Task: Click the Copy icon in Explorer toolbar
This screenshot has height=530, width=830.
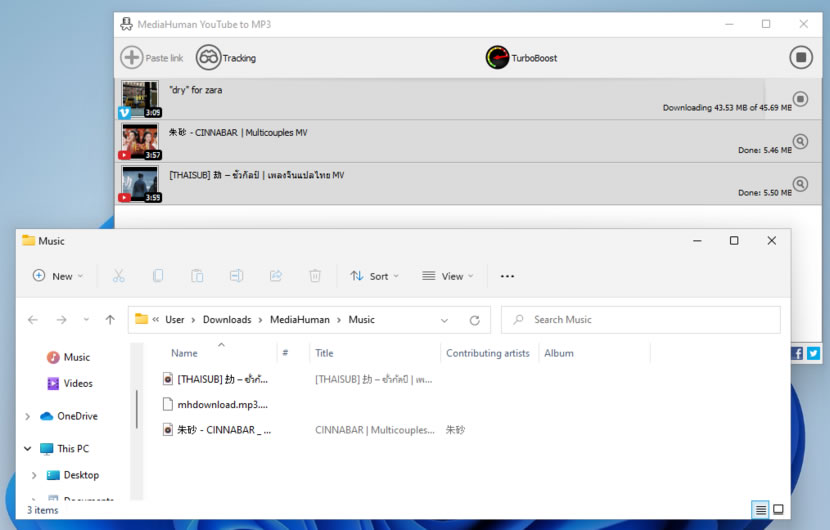Action: tap(158, 276)
